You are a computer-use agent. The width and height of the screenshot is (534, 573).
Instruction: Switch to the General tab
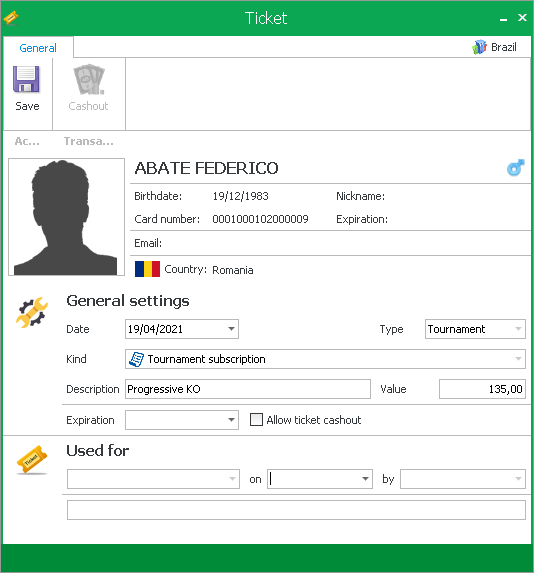coord(38,48)
